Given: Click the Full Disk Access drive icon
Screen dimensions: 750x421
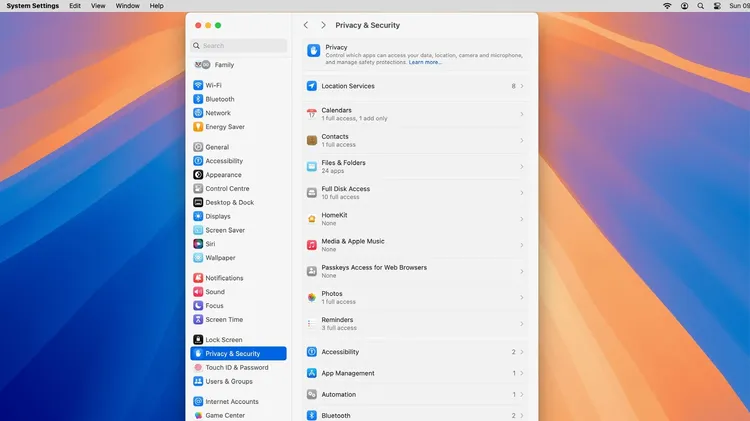Looking at the screenshot, I should tap(312, 193).
